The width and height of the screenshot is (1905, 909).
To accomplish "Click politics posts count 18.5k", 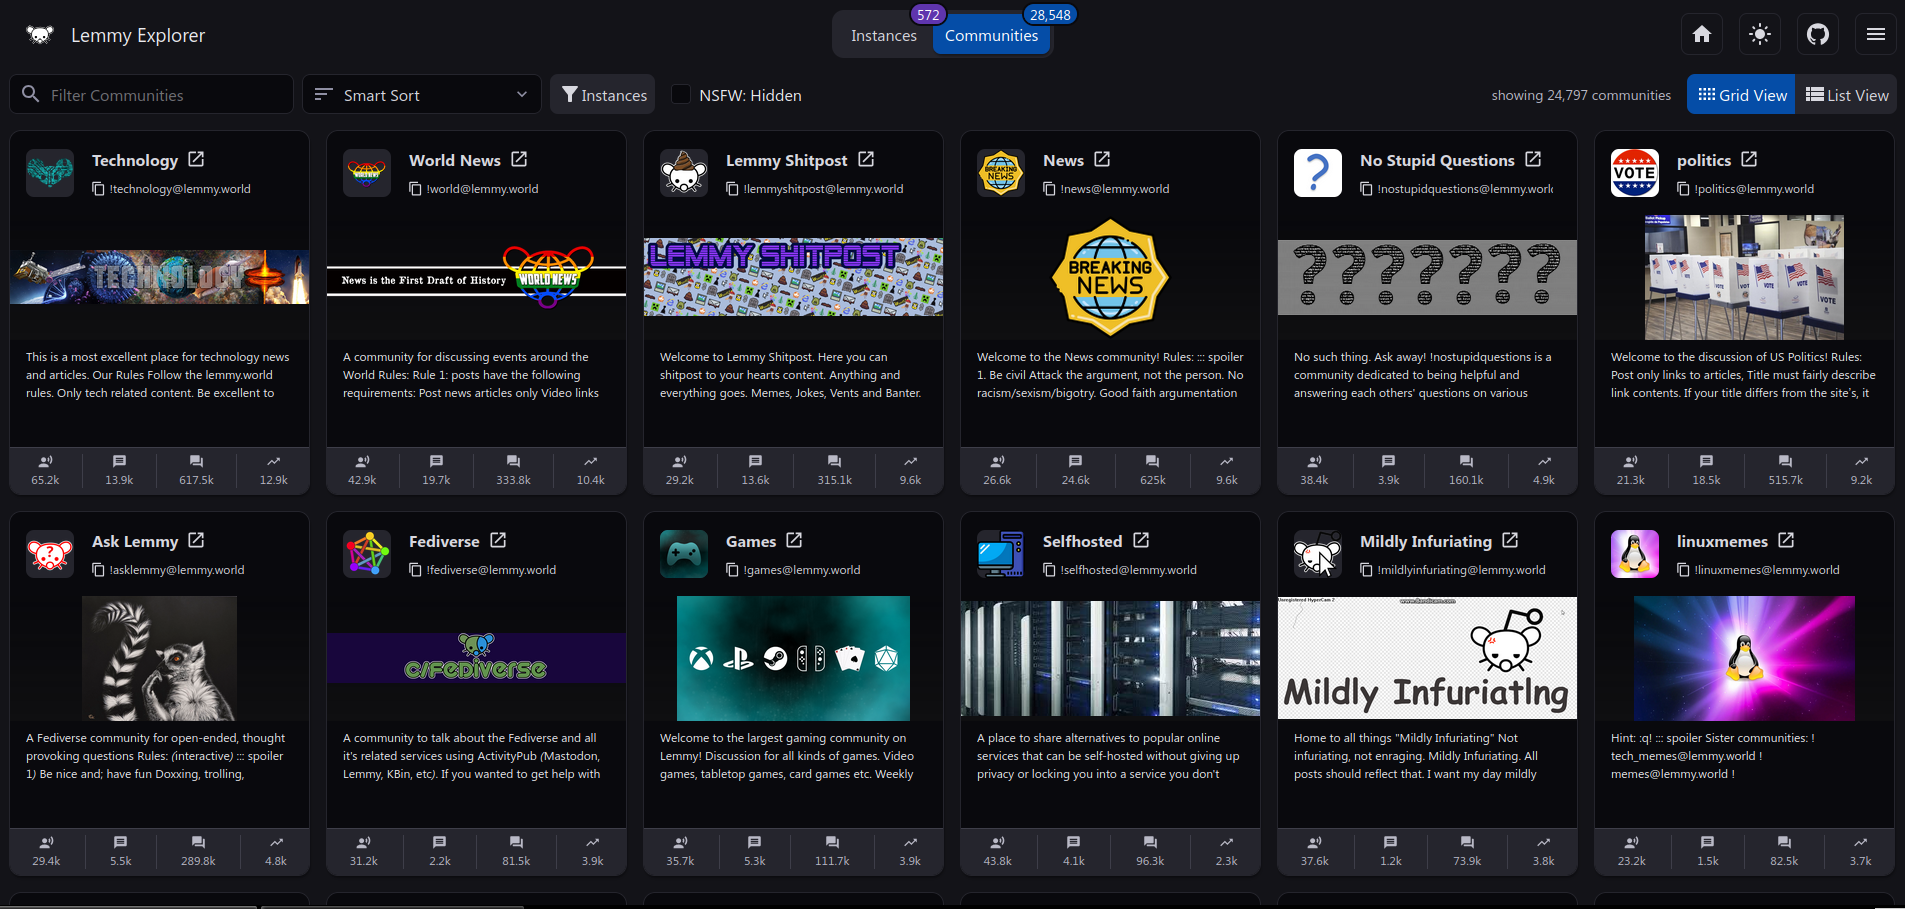I will pyautogui.click(x=1706, y=470).
